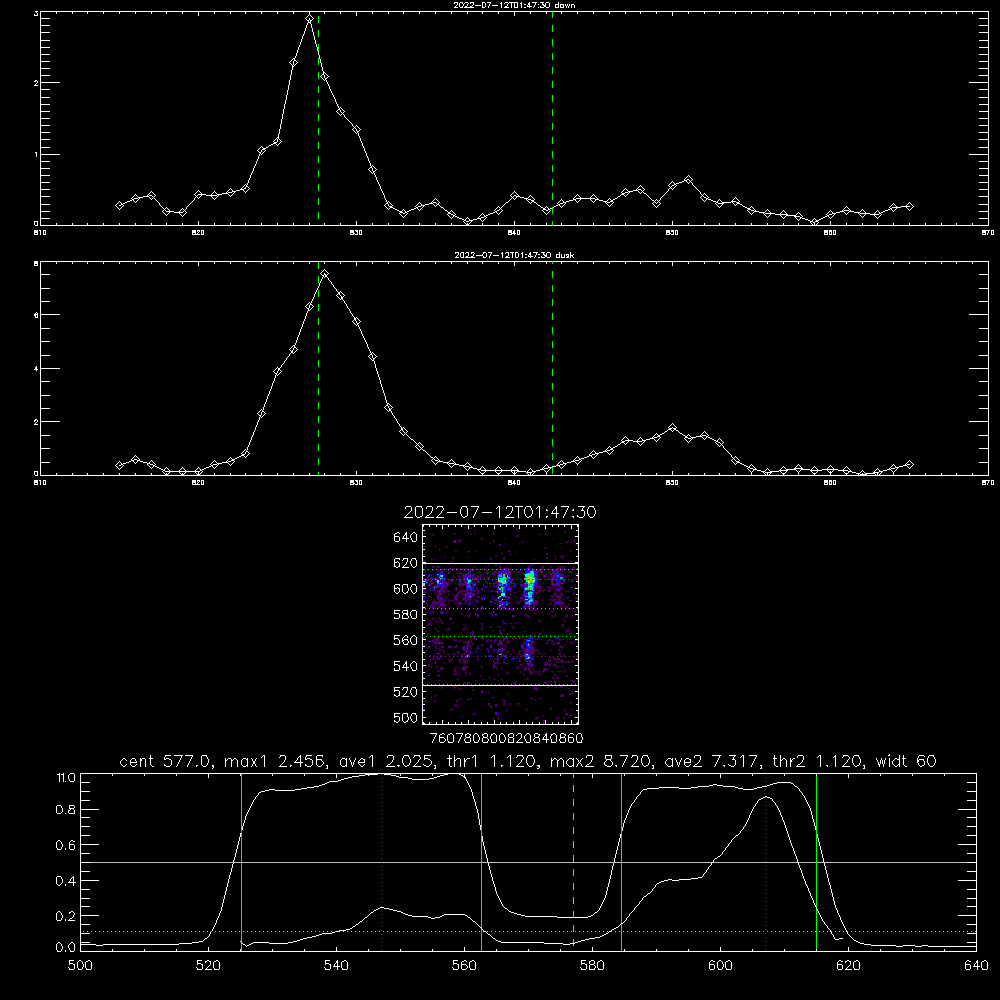This screenshot has width=1000, height=1000.
Task: Click the red dotted line near 607 in the bottom plot
Action: point(765,862)
